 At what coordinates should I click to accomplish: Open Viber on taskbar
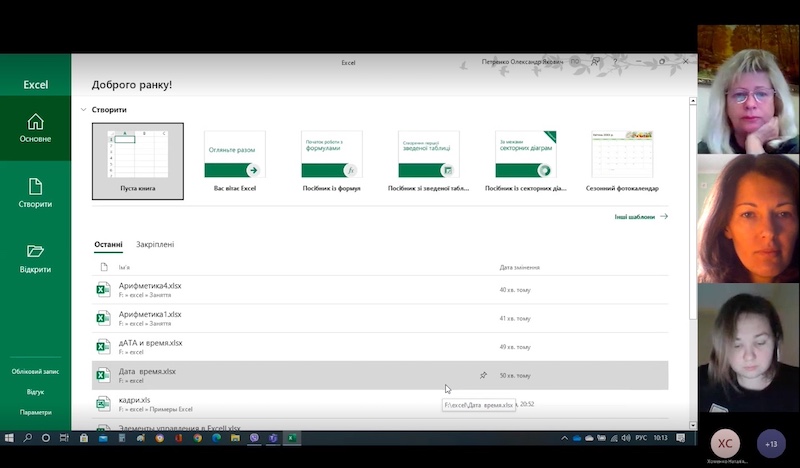click(254, 438)
